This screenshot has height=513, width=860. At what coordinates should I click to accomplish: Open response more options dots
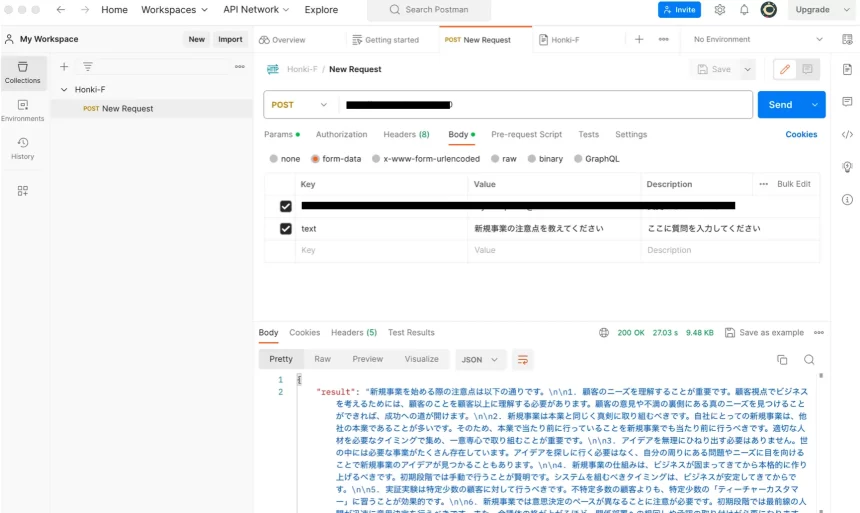pyautogui.click(x=819, y=332)
